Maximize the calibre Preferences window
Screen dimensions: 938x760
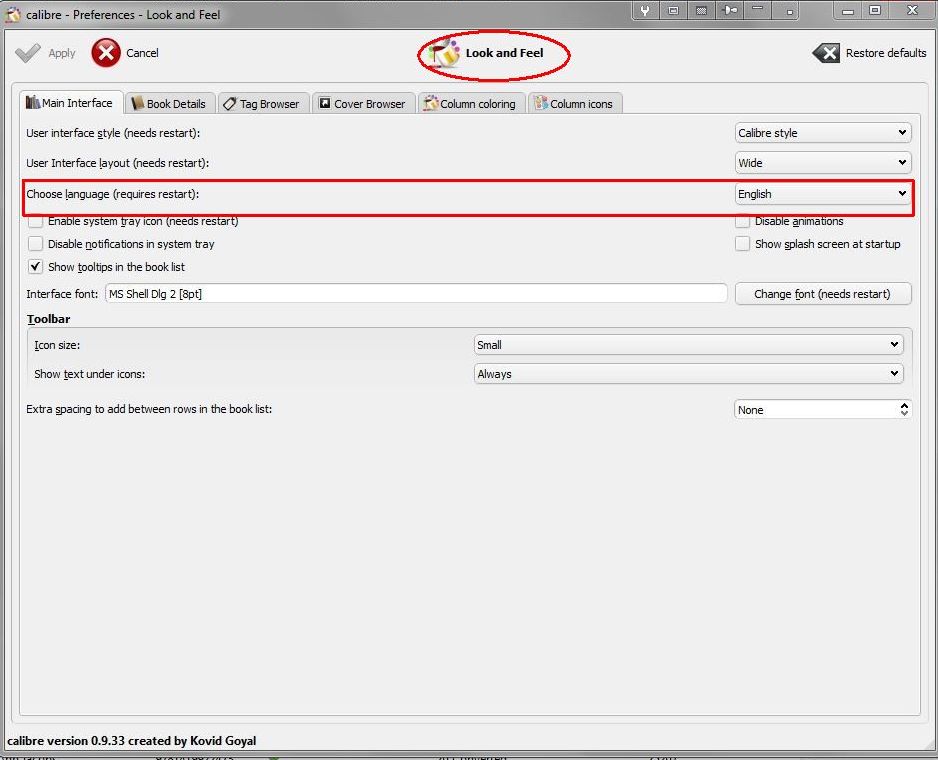[x=875, y=11]
